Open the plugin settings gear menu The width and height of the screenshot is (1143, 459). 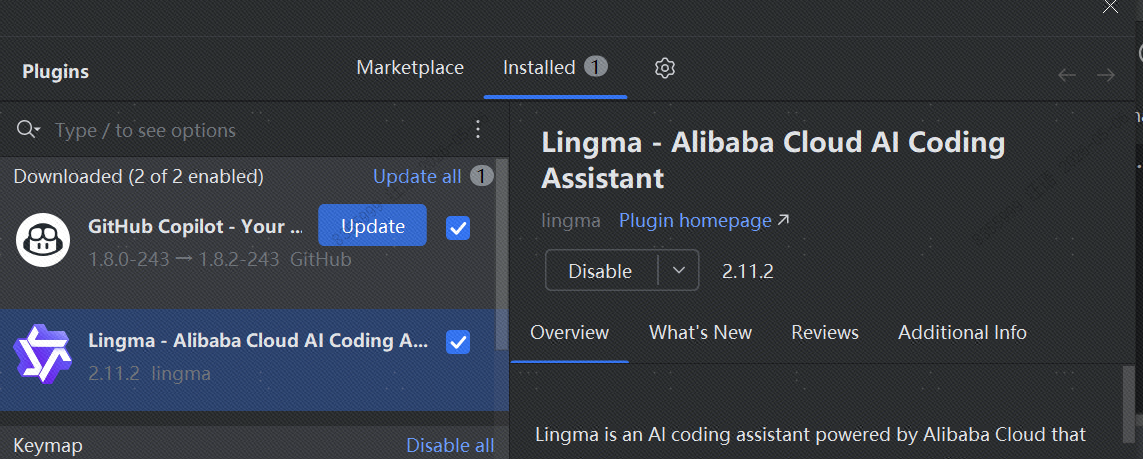[664, 68]
